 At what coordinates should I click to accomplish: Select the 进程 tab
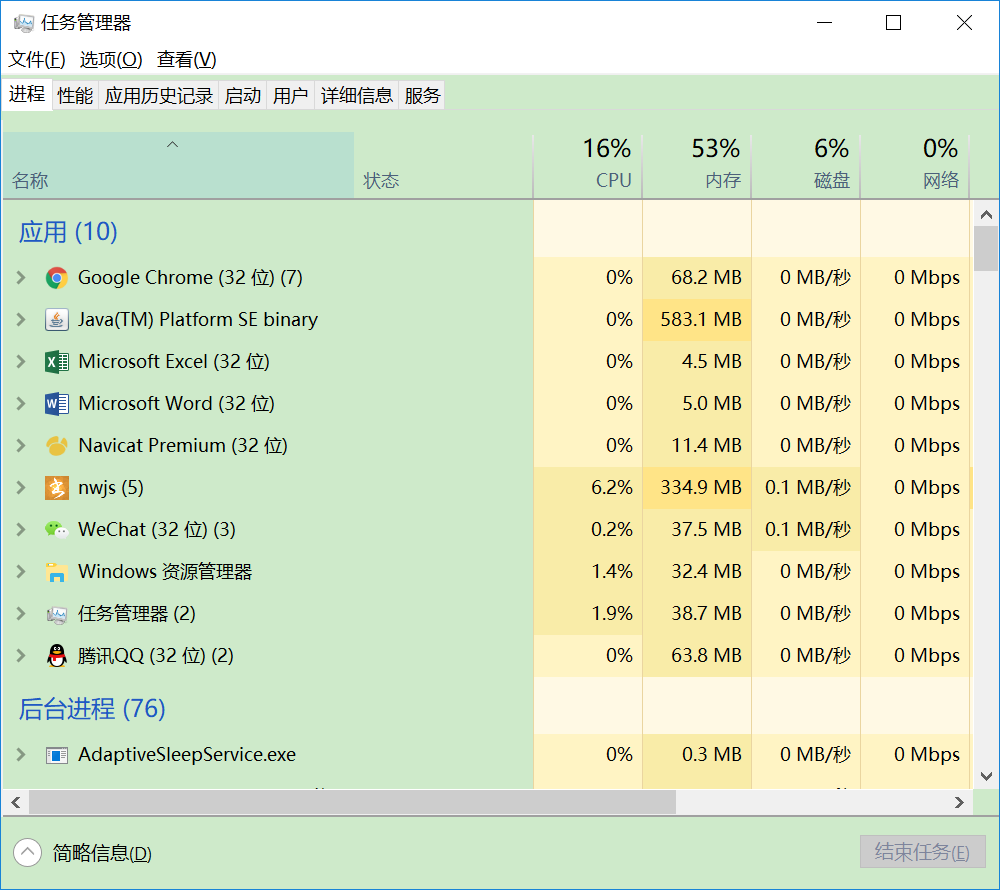[x=27, y=94]
